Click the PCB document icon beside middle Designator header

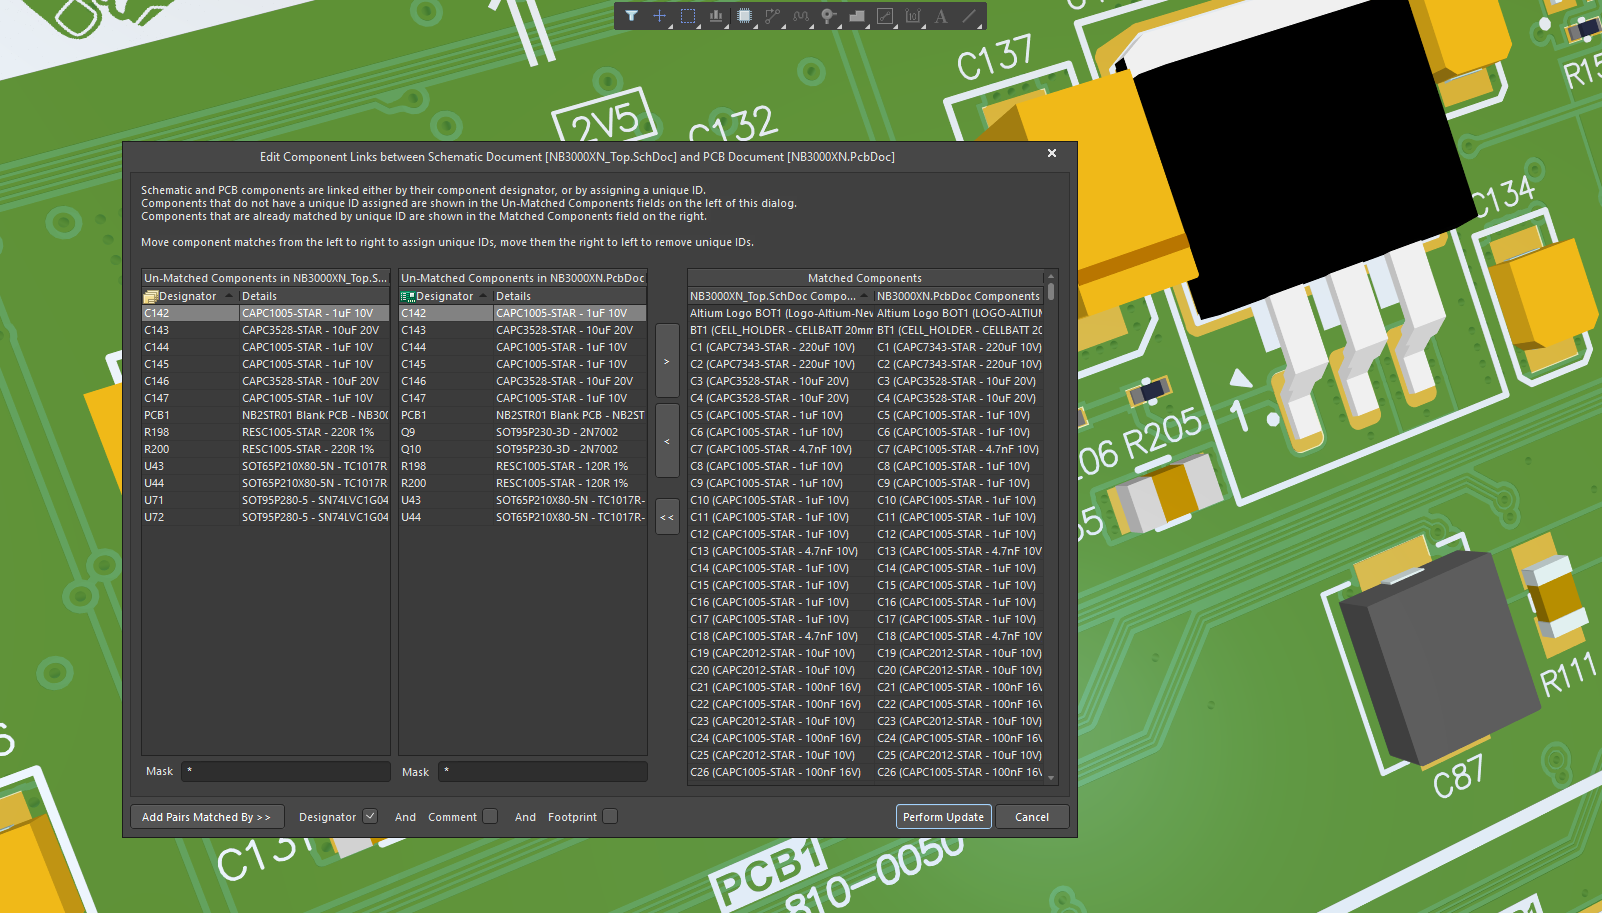[x=408, y=296]
